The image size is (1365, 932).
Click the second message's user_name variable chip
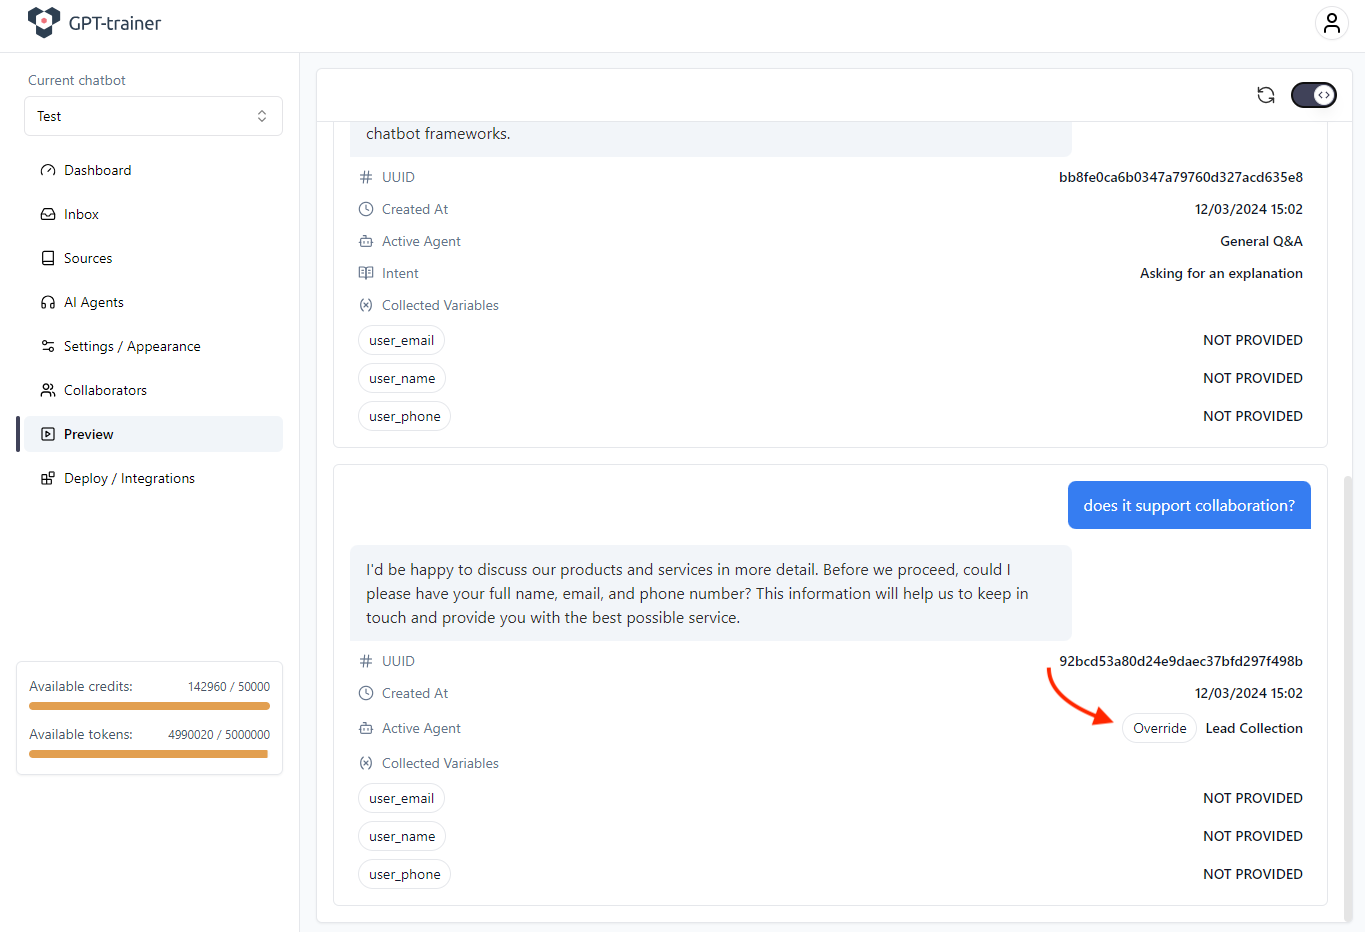pos(402,836)
